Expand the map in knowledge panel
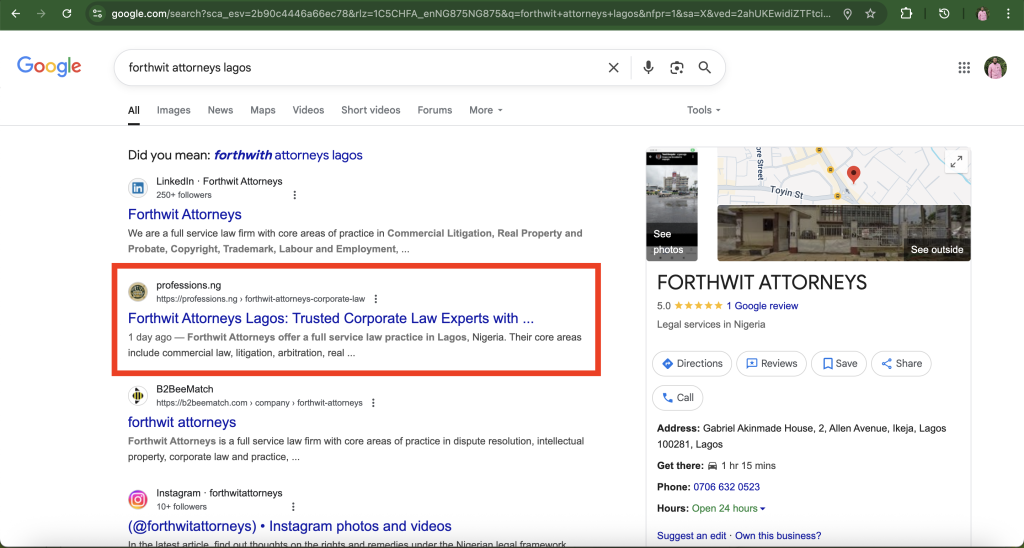 click(956, 162)
